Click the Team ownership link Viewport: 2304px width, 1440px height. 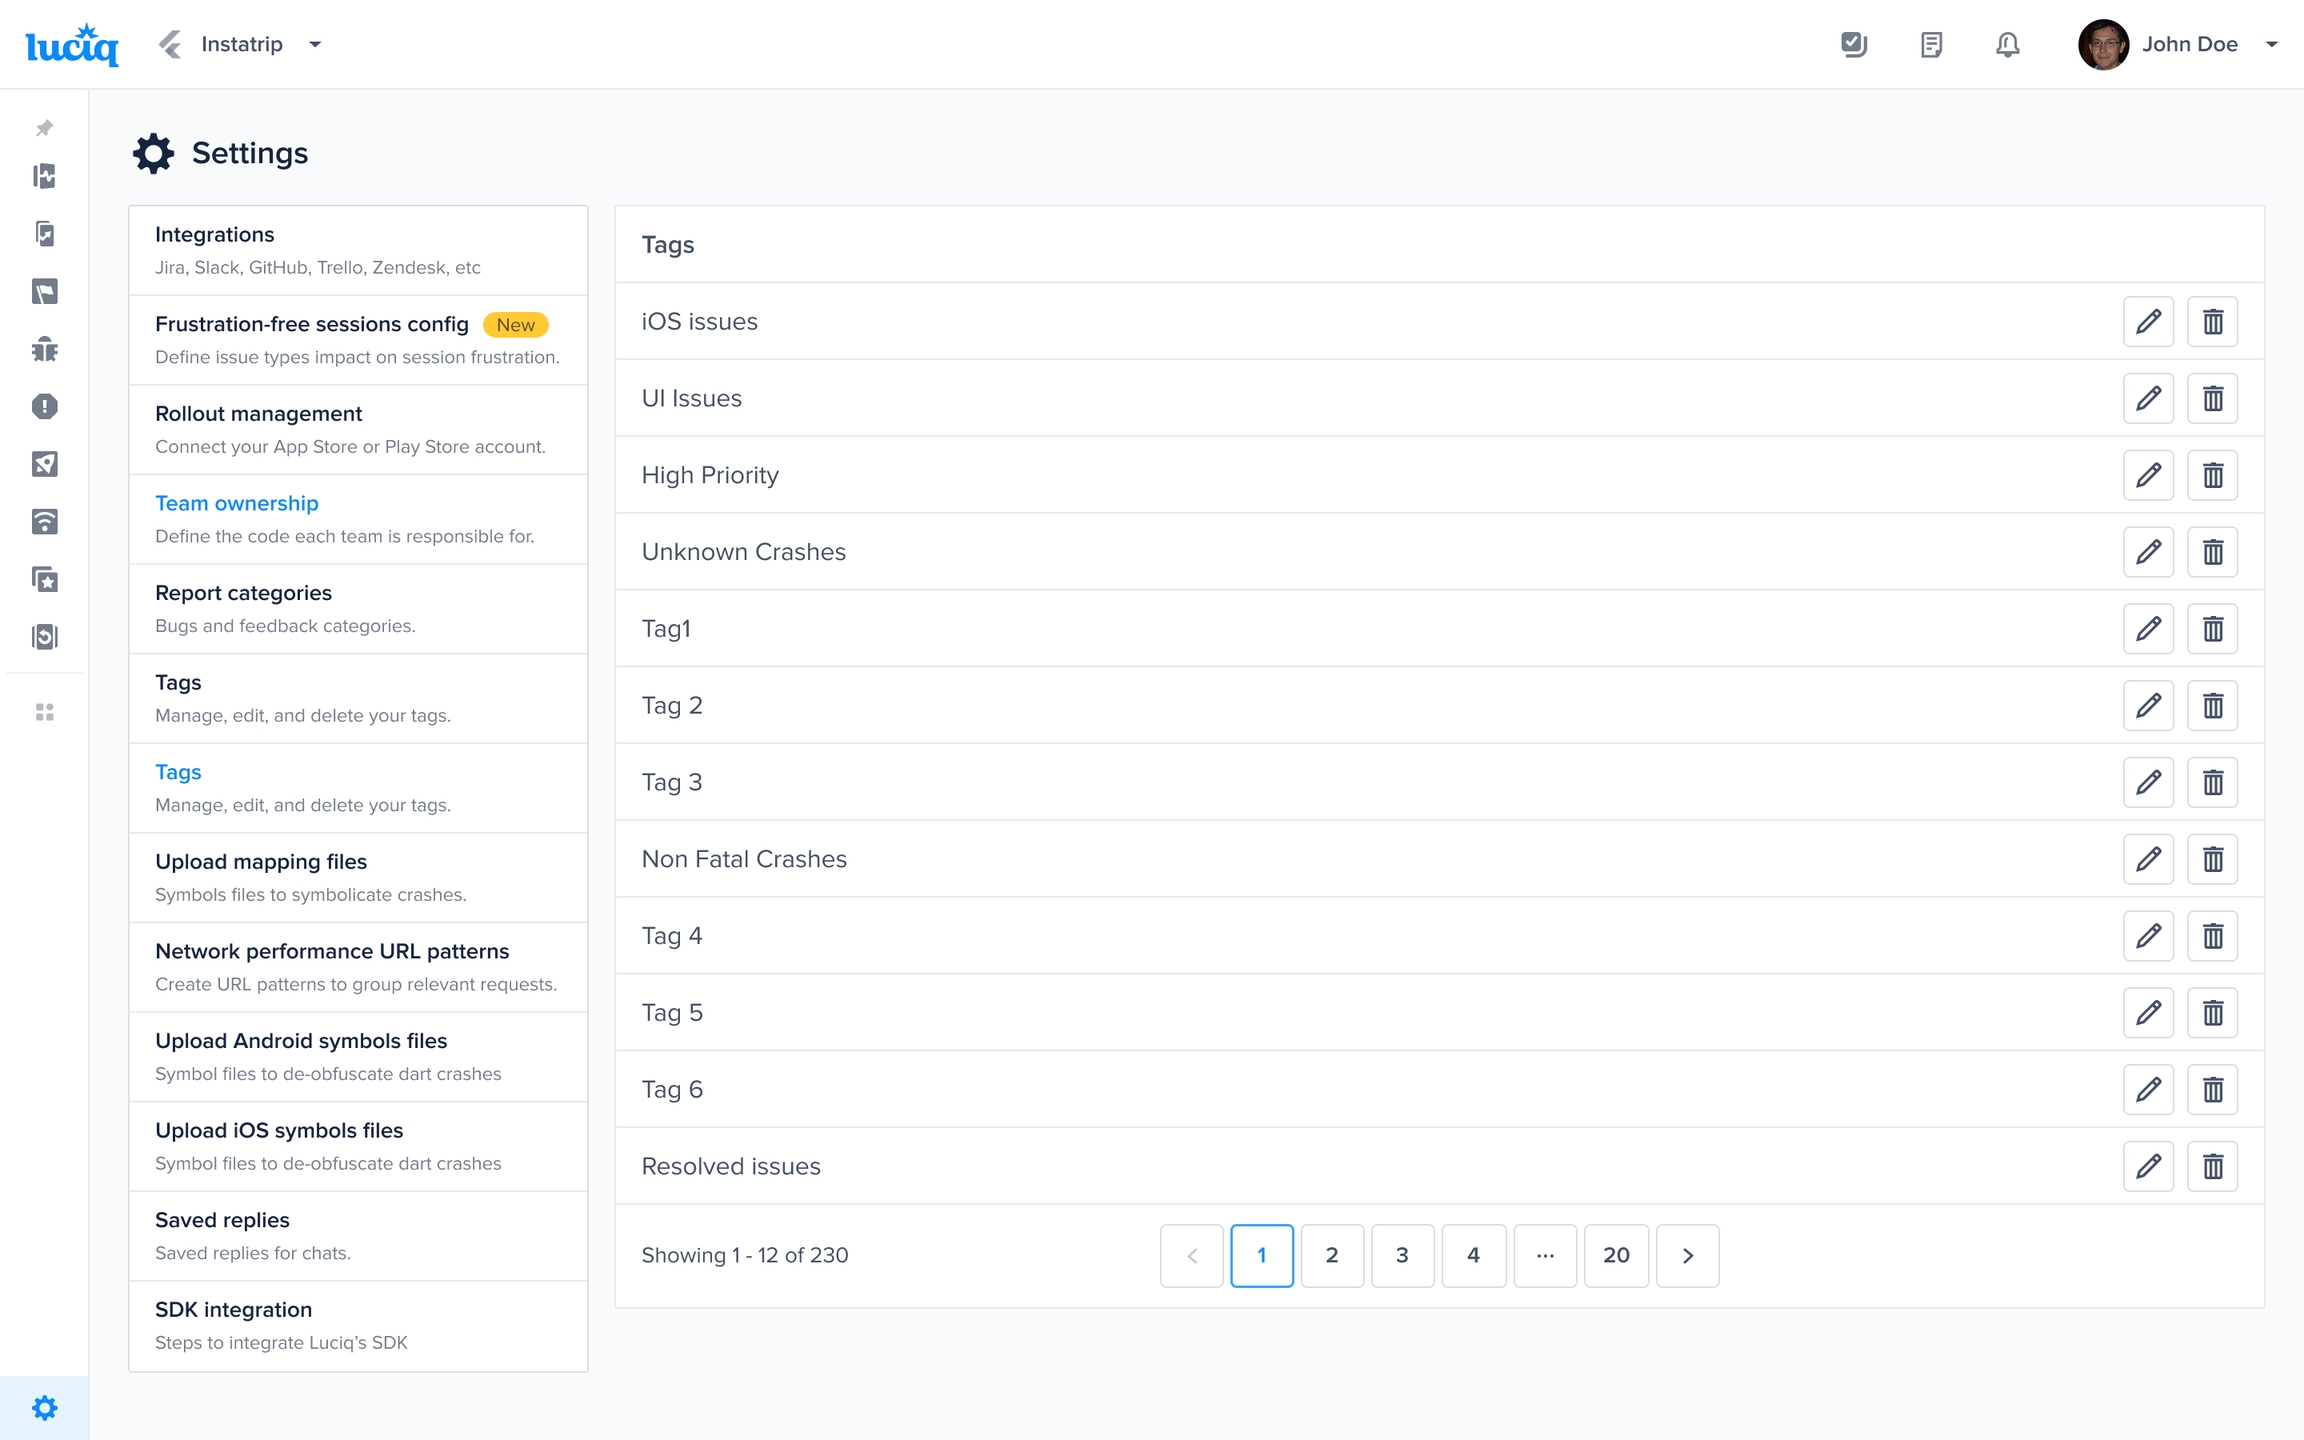[x=237, y=503]
